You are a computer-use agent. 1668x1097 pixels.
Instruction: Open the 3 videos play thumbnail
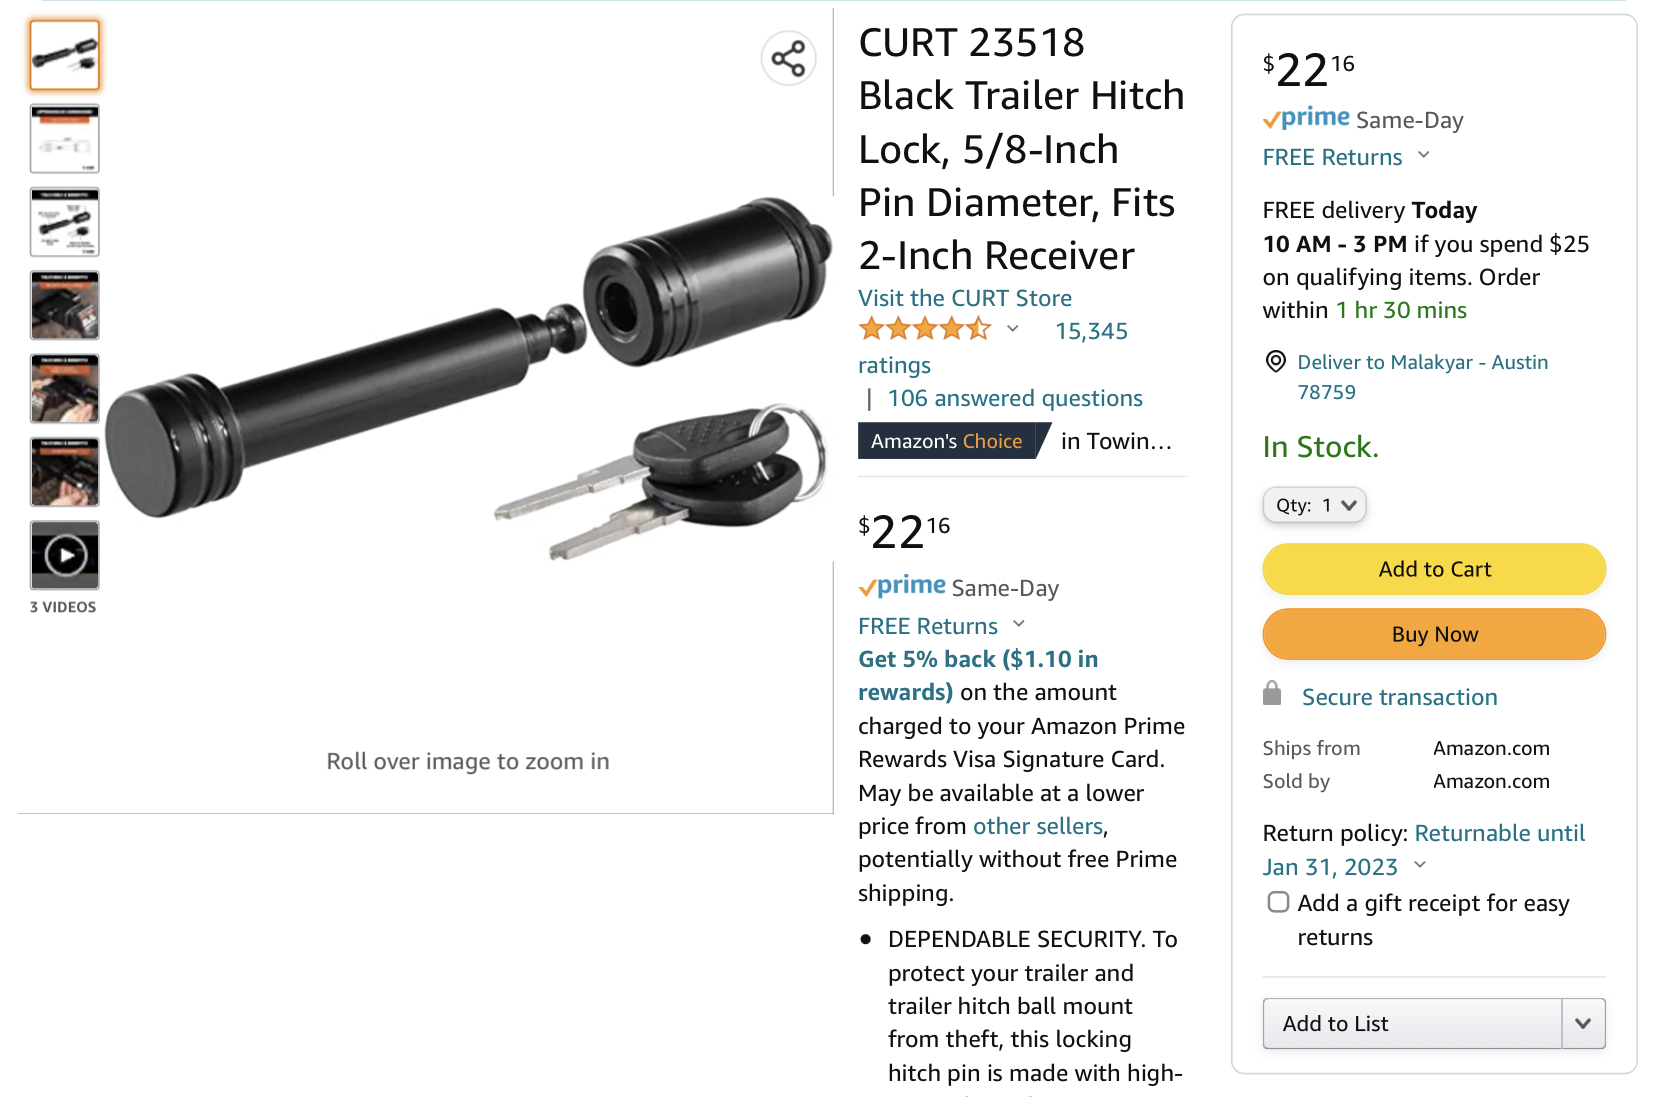pos(65,555)
